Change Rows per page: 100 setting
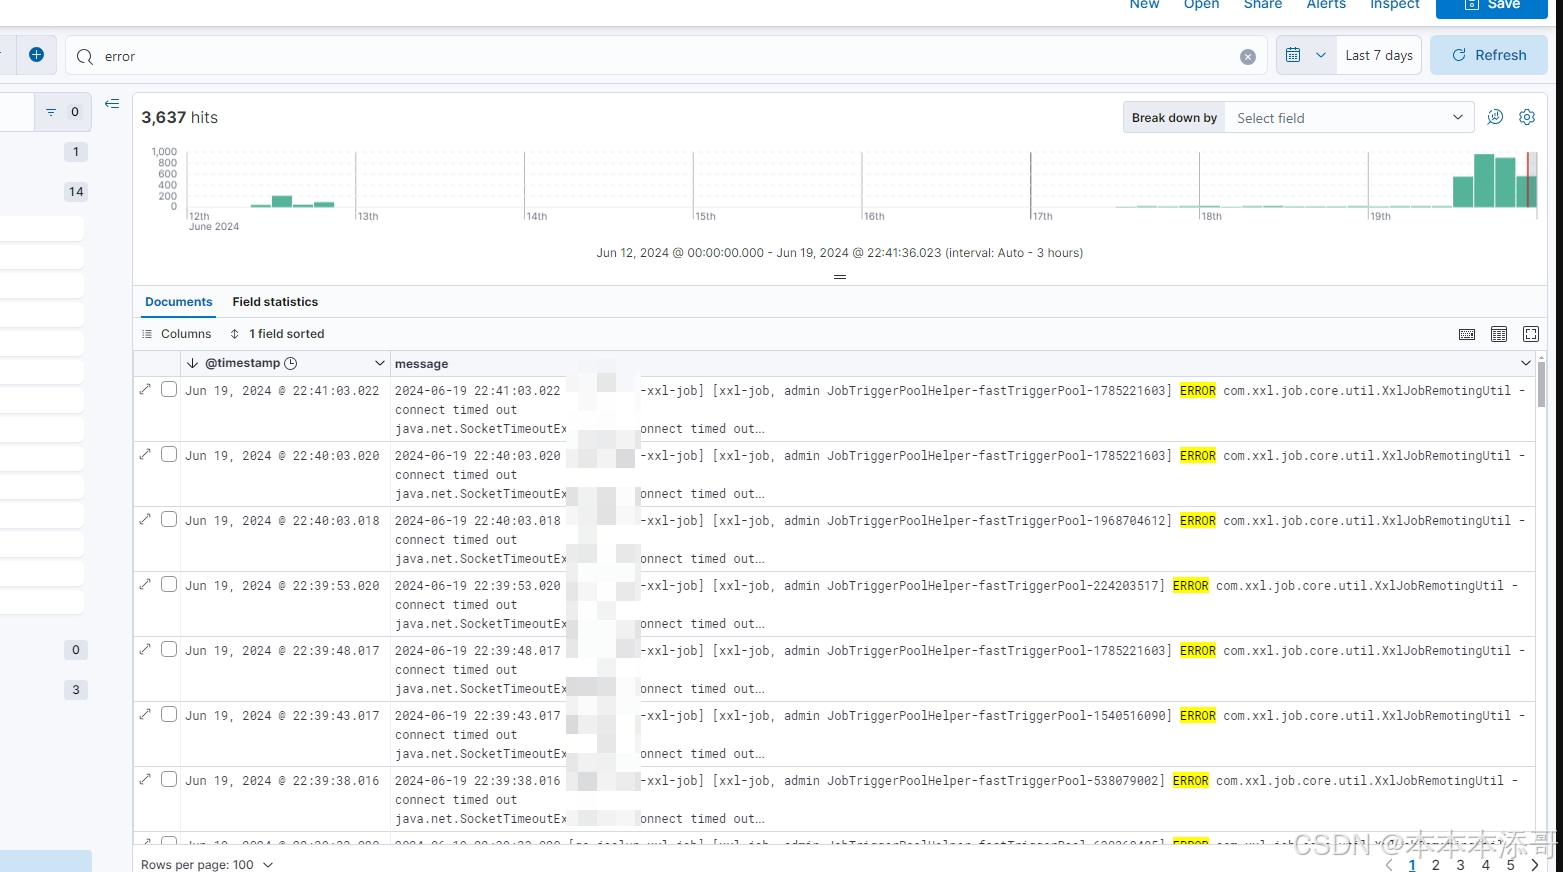 click(207, 864)
